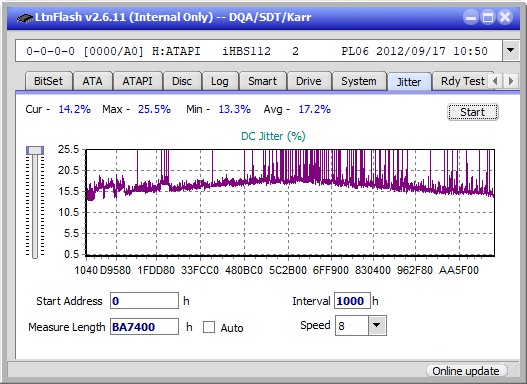Open the System tab
The image size is (527, 384).
point(359,81)
